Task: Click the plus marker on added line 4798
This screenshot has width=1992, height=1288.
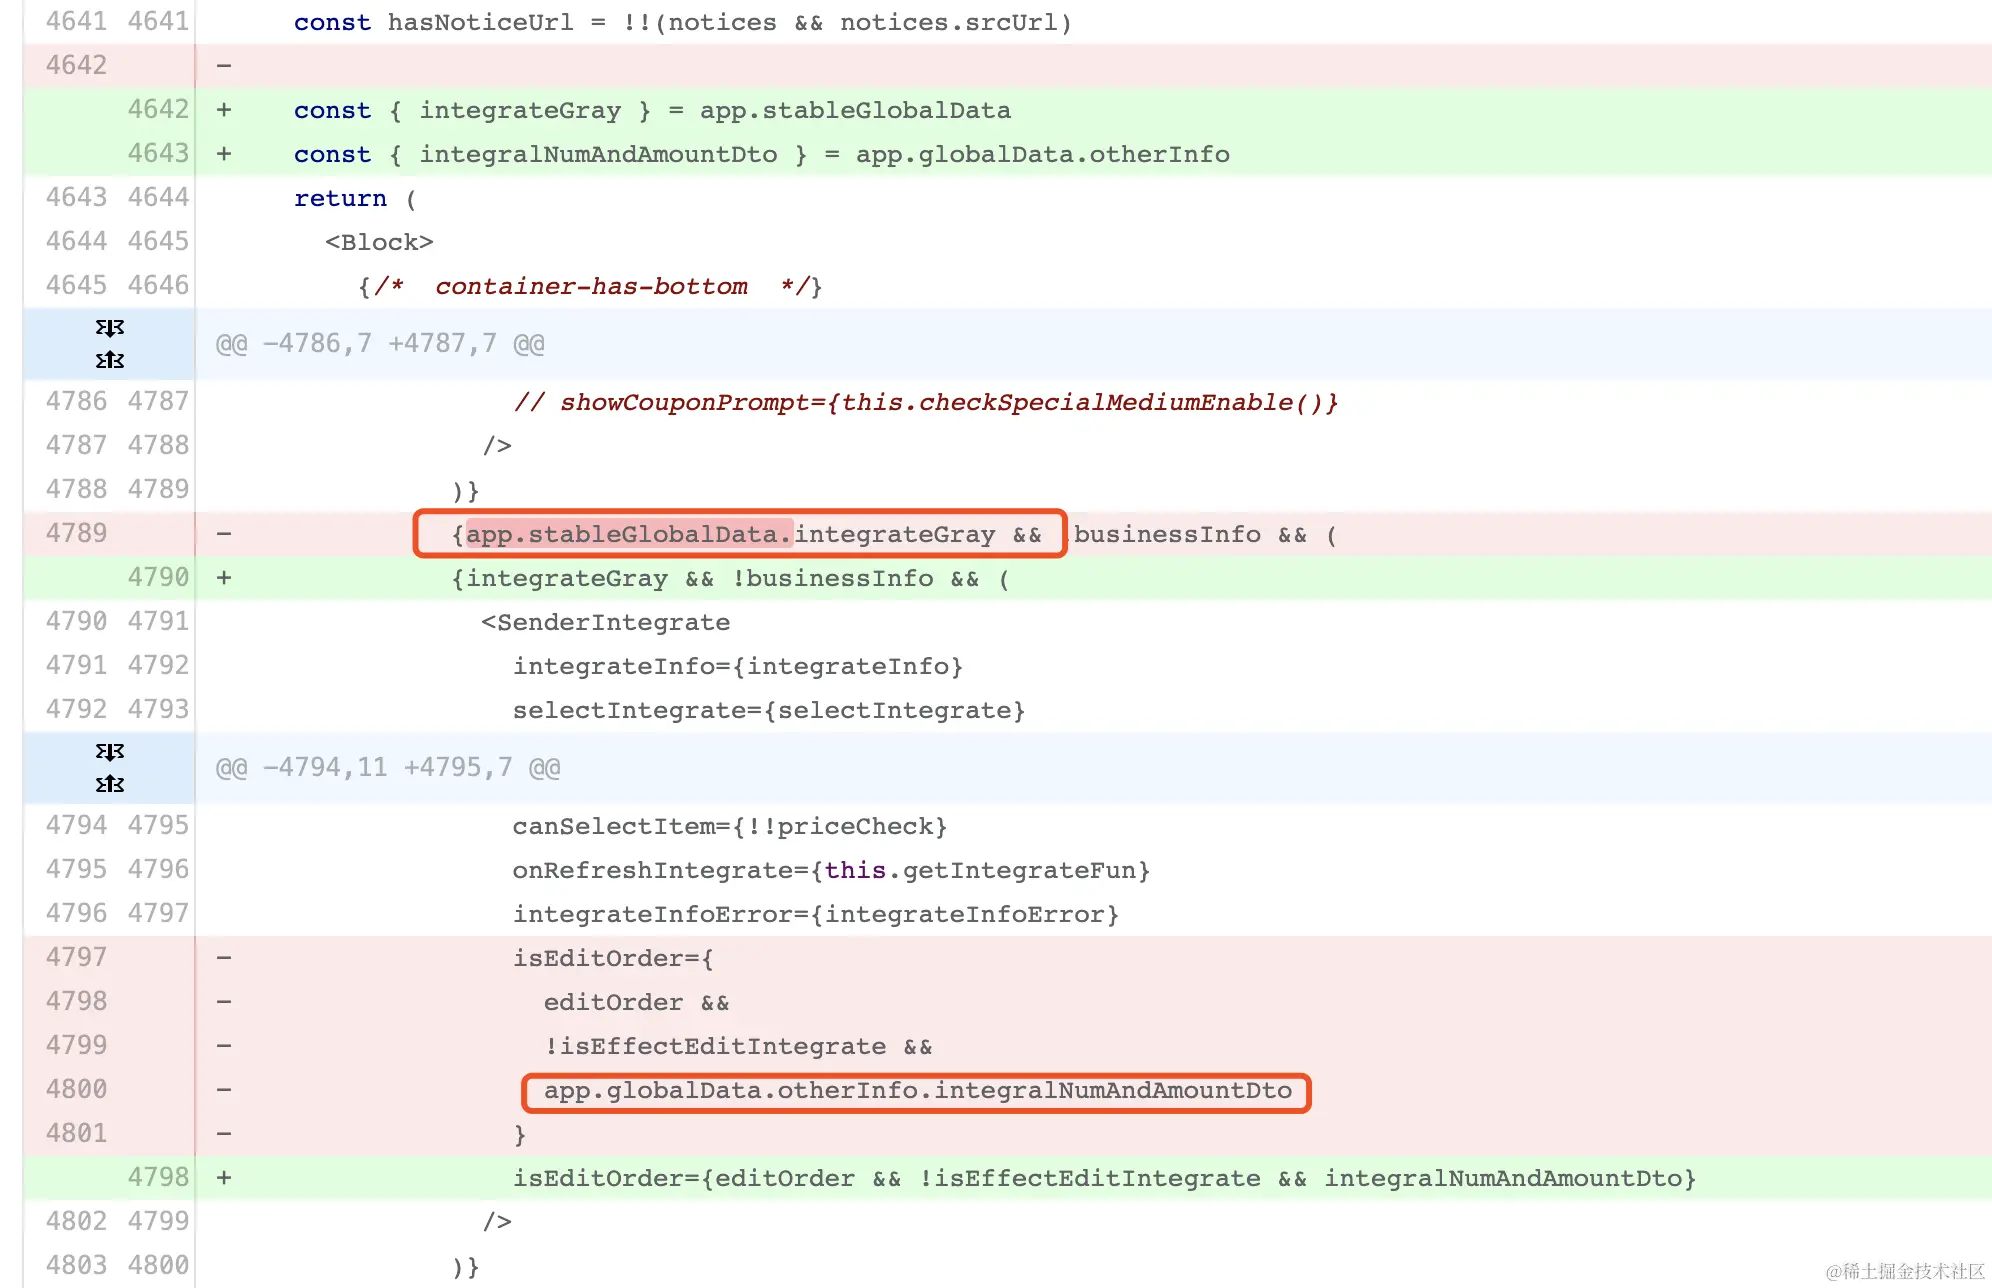Action: (x=224, y=1178)
